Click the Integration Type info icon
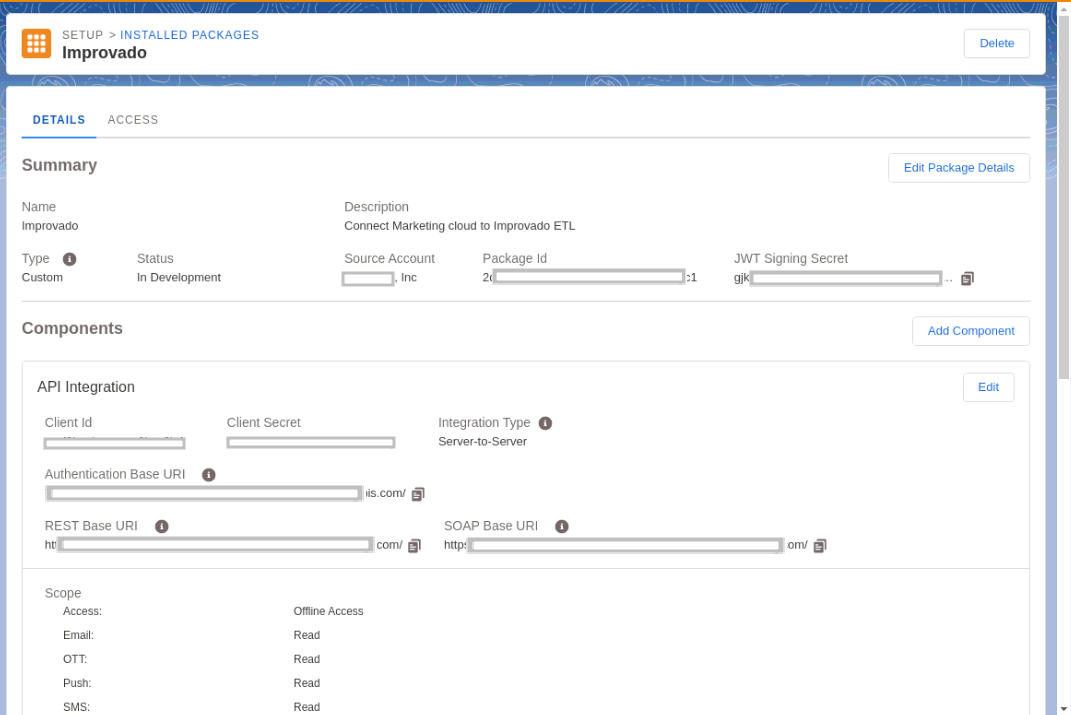The image size is (1071, 715). 545,422
